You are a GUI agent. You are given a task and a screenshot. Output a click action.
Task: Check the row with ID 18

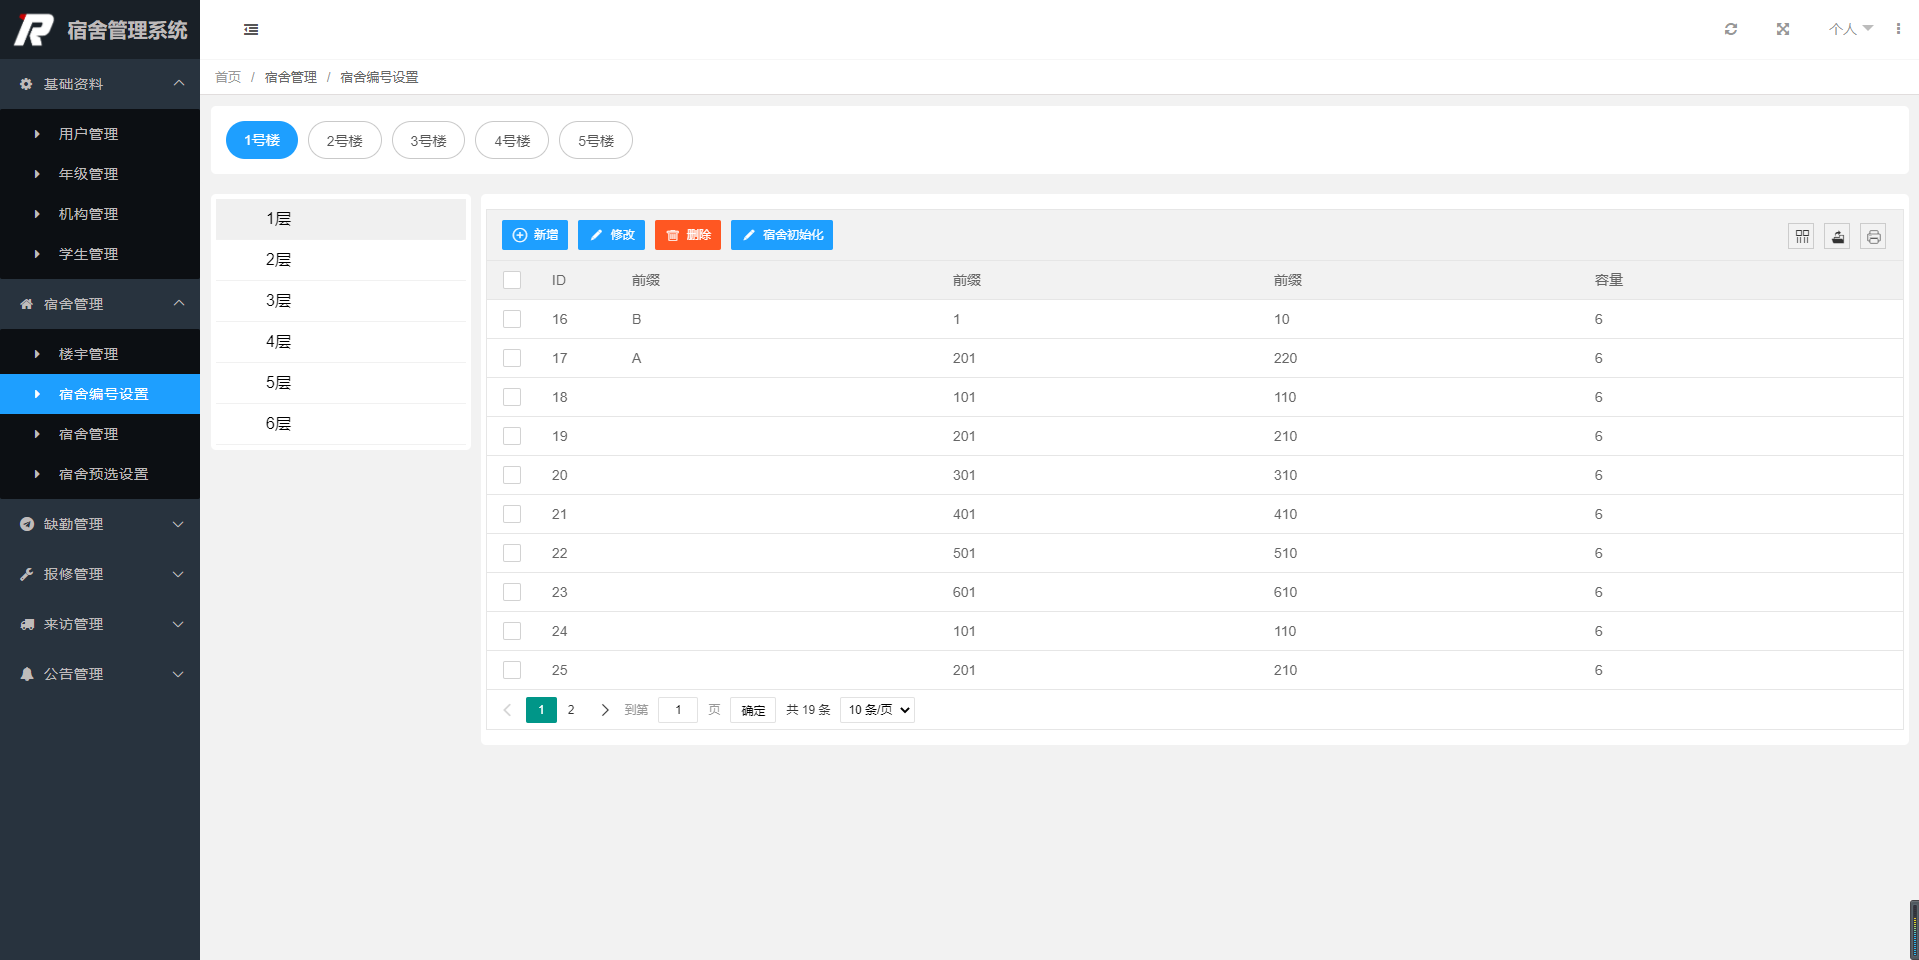point(512,397)
